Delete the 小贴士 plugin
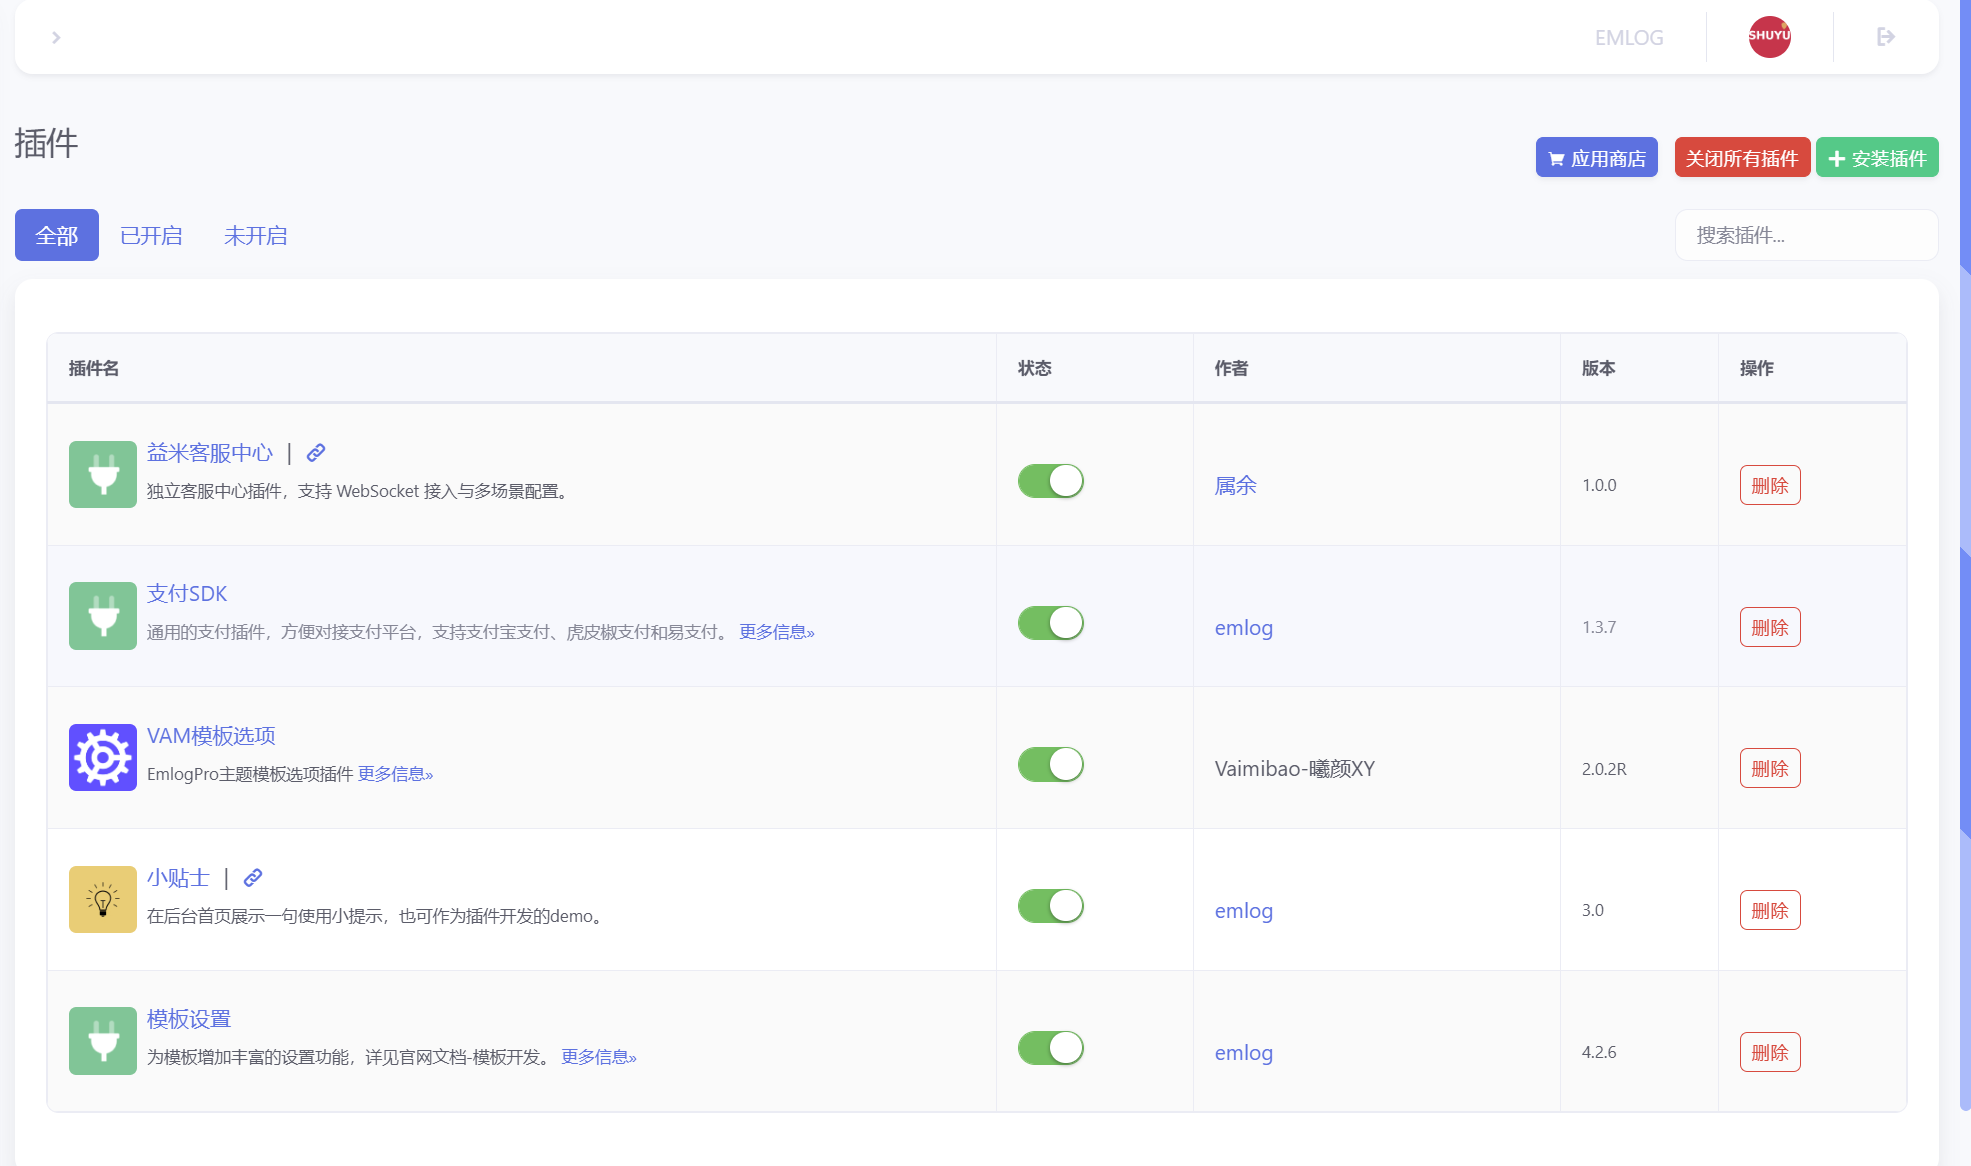Image resolution: width=1971 pixels, height=1166 pixels. click(x=1769, y=911)
